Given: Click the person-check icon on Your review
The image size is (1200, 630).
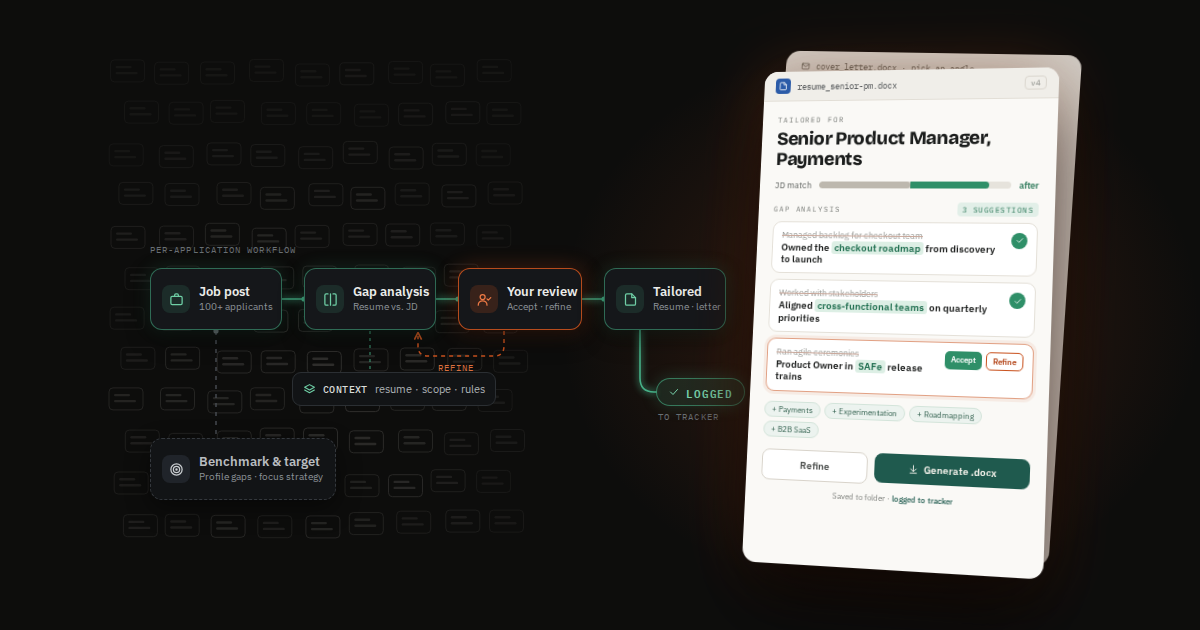Looking at the screenshot, I should tap(484, 299).
